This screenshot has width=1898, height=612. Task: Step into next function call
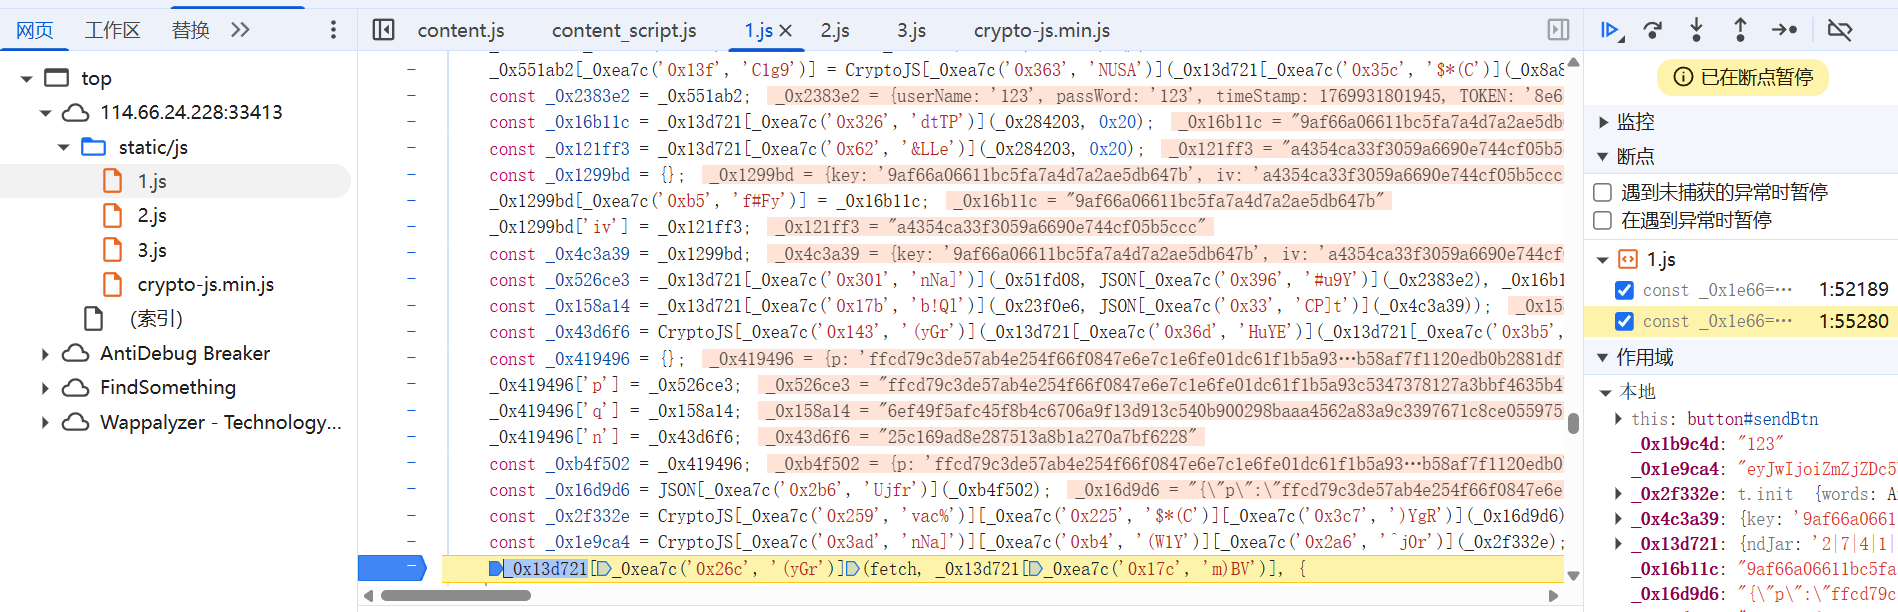click(1697, 30)
